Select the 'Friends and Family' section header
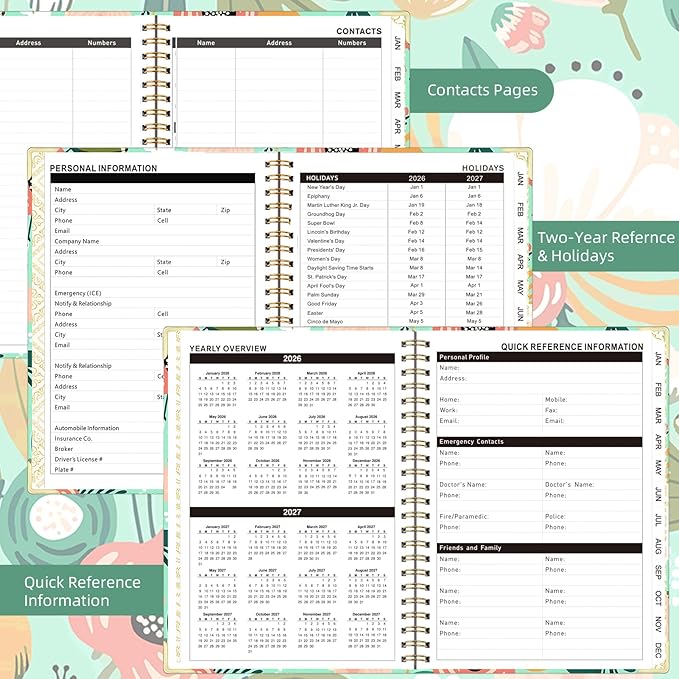 pyautogui.click(x=539, y=548)
